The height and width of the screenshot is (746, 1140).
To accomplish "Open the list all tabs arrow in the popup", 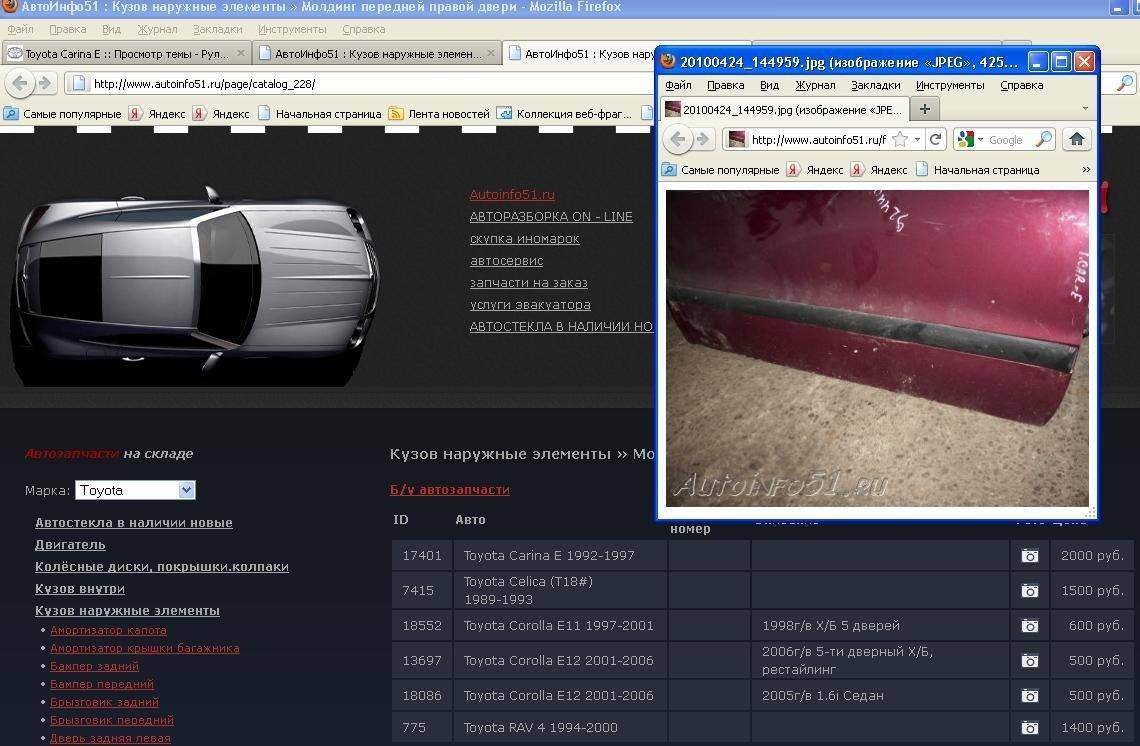I will click(x=1085, y=109).
